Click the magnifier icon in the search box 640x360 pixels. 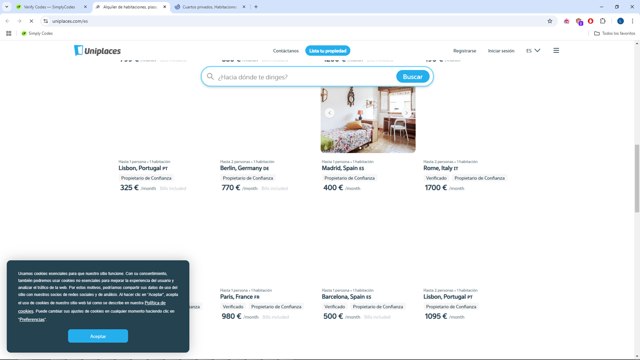210,77
